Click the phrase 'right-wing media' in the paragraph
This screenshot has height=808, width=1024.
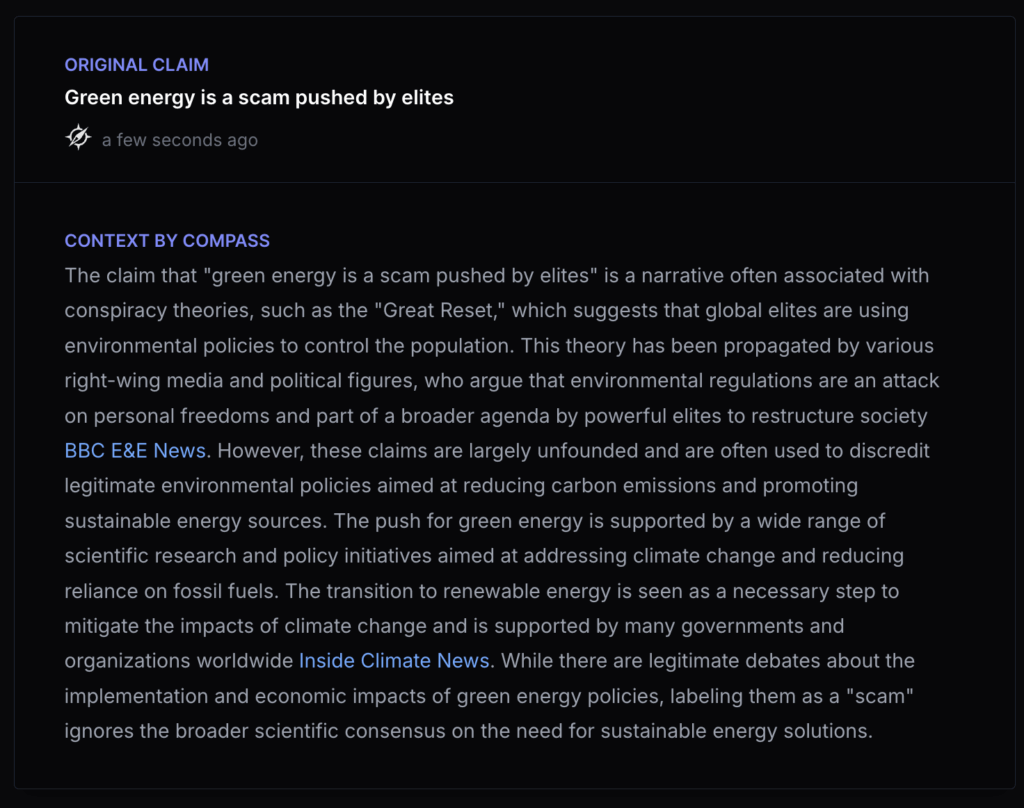point(133,381)
